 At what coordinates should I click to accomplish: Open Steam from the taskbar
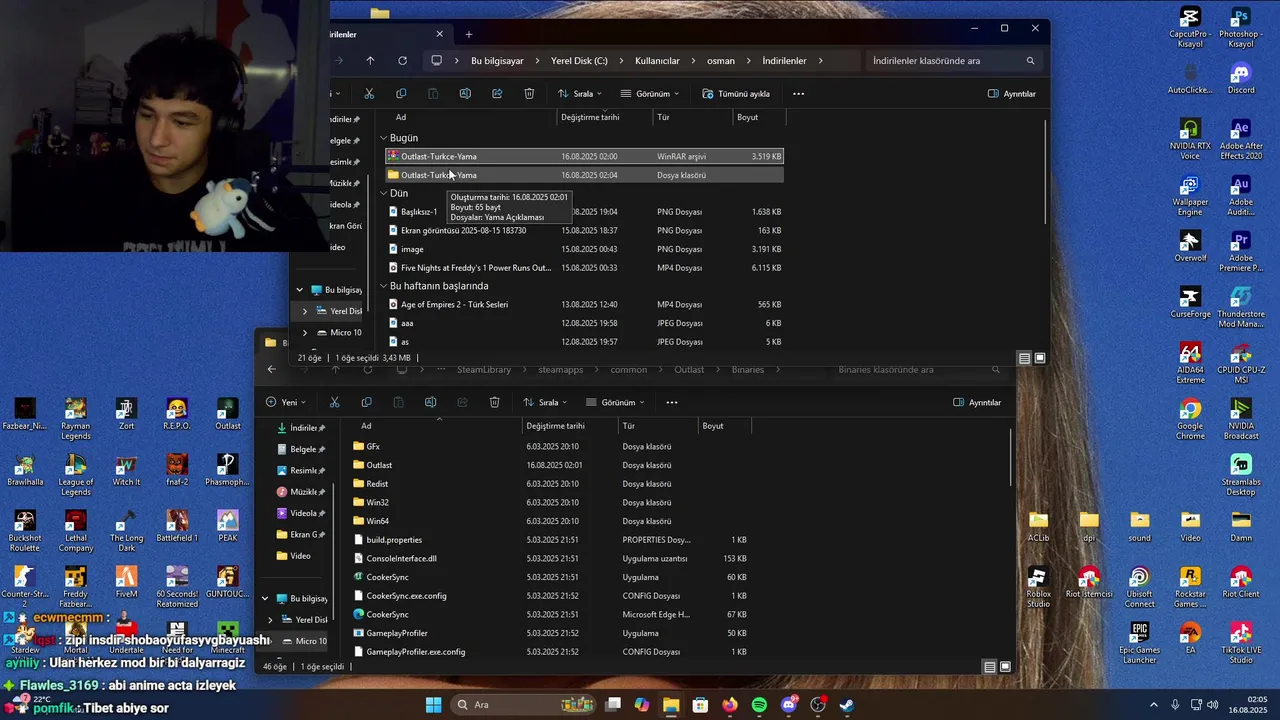(x=846, y=705)
